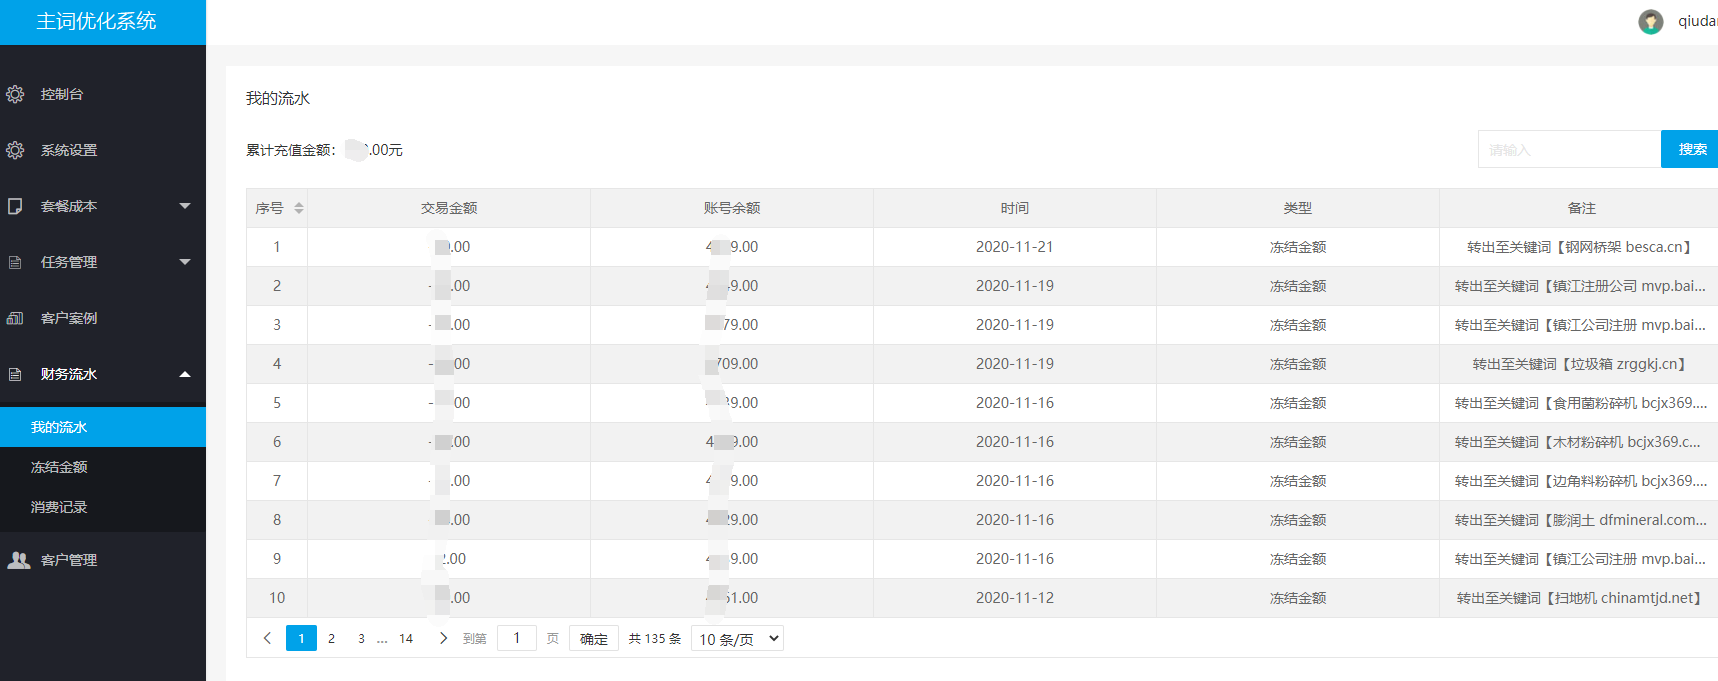Click the 时间 column header

click(x=1015, y=208)
